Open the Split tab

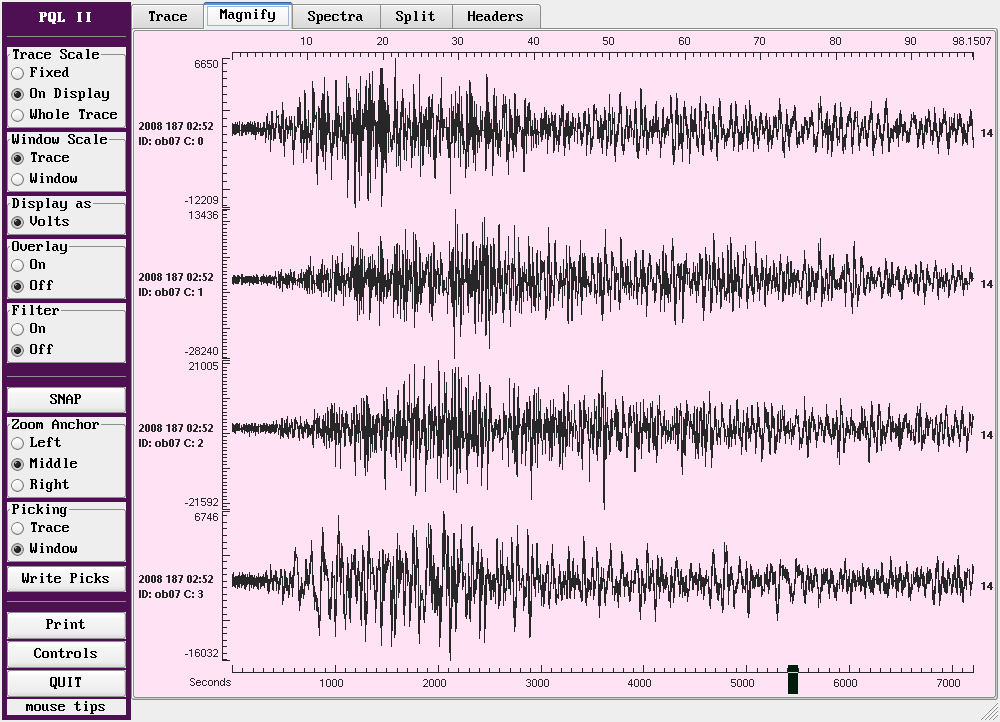click(415, 16)
